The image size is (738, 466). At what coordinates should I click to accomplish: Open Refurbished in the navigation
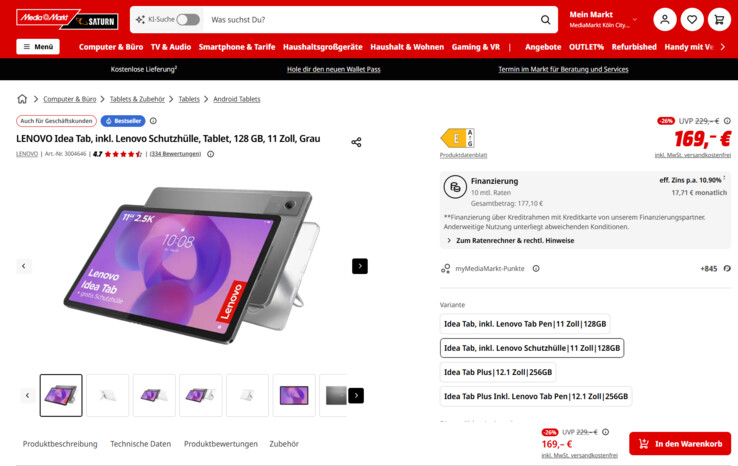pos(634,47)
